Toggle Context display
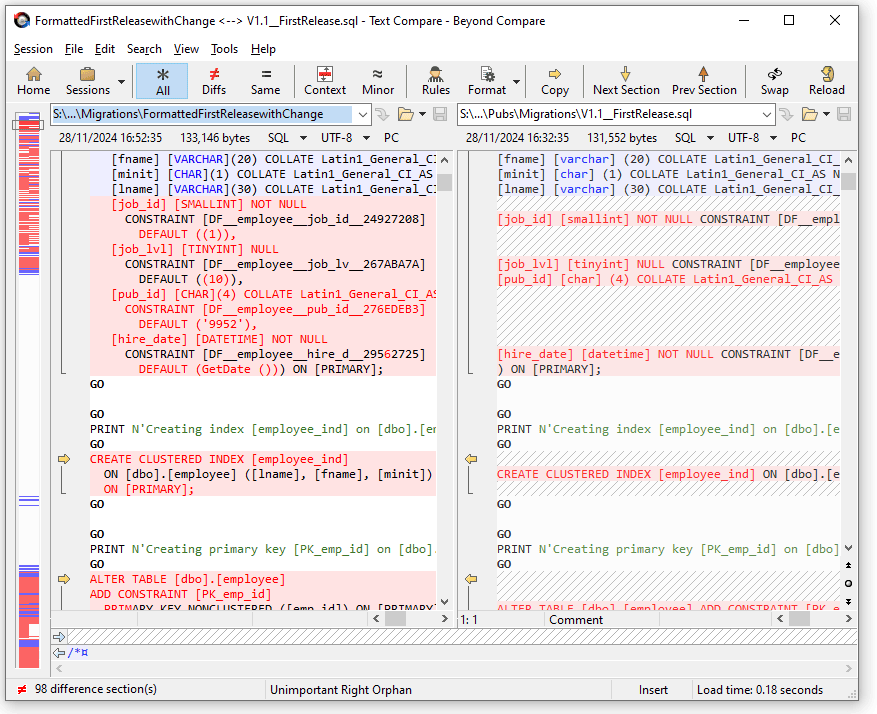The image size is (877, 714). [x=325, y=82]
